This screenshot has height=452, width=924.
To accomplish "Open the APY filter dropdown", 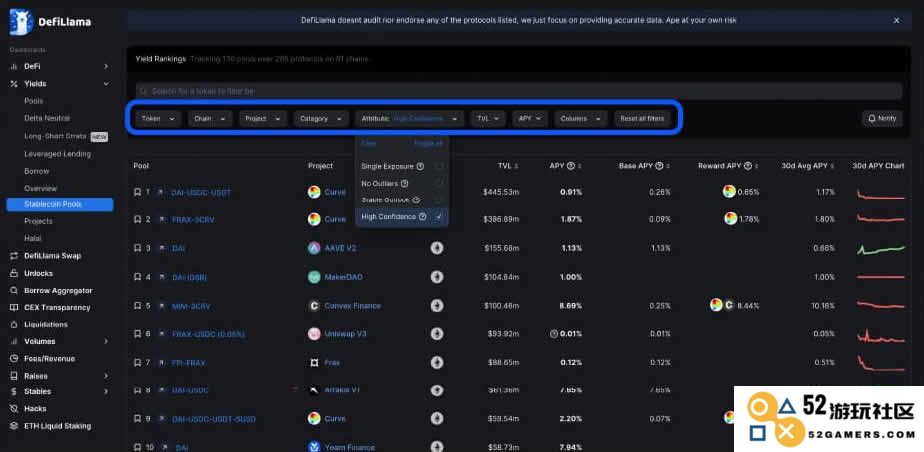I will click(530, 118).
